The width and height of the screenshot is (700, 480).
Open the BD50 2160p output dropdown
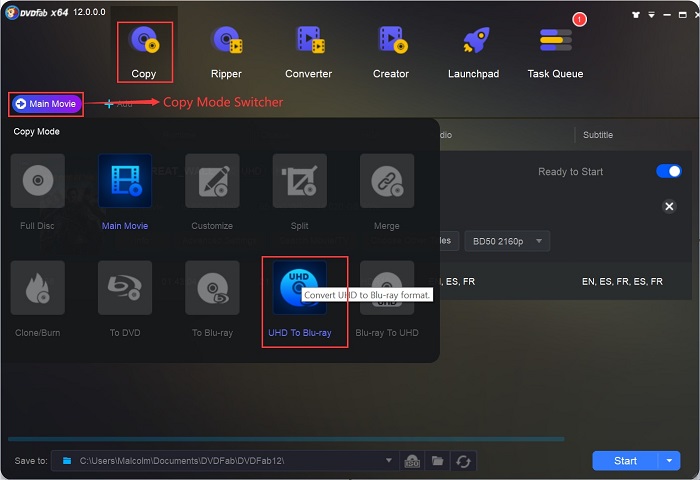click(x=507, y=241)
